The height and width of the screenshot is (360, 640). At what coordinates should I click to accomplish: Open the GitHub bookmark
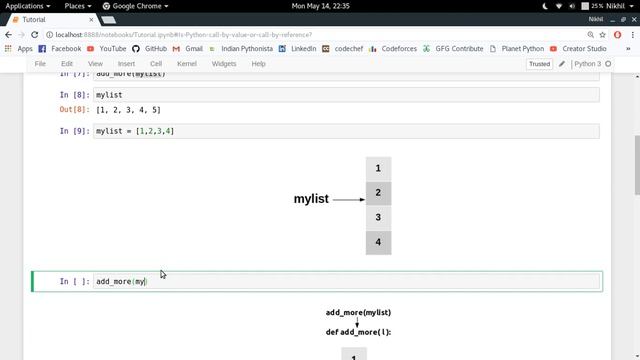pyautogui.click(x=149, y=49)
